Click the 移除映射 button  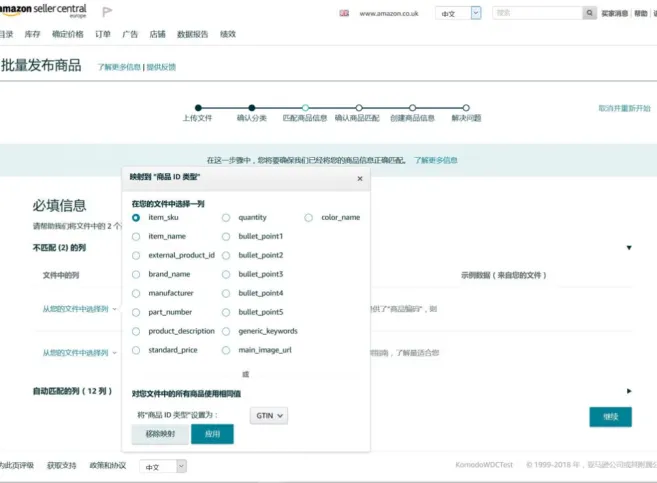[x=160, y=434]
